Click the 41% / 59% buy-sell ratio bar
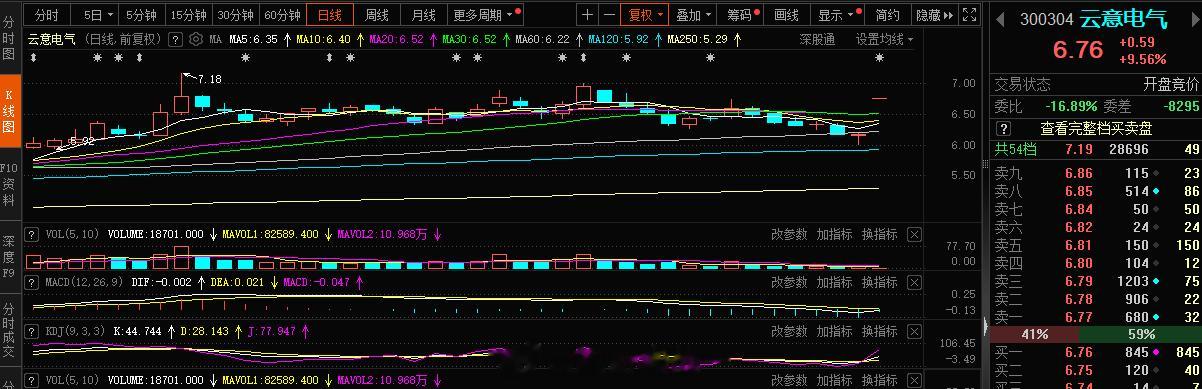This screenshot has width=1202, height=389. pyautogui.click(x=1097, y=334)
